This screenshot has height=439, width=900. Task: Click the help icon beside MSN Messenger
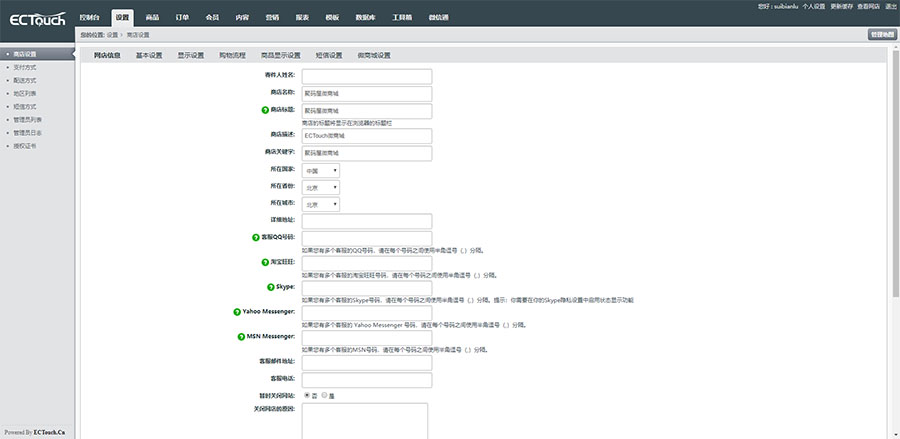[241, 337]
